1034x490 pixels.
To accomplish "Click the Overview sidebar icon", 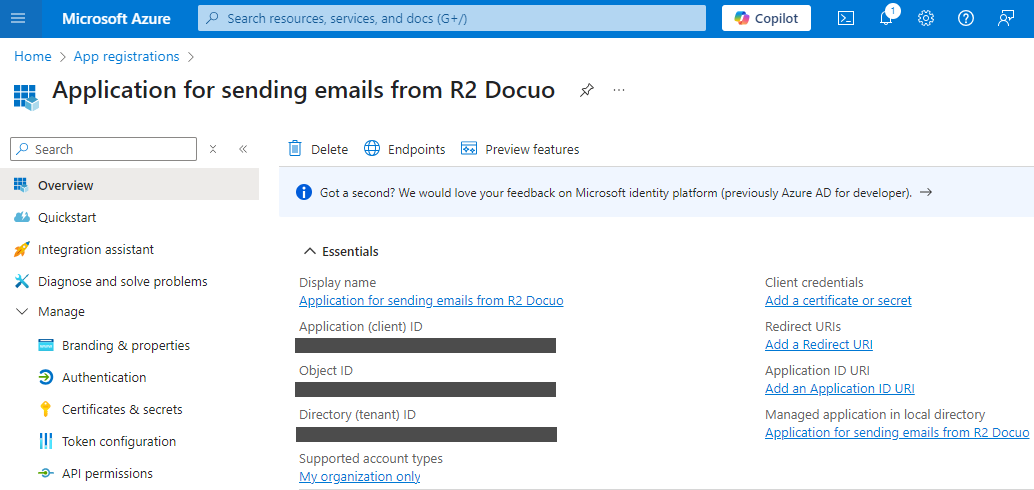I will click(22, 185).
